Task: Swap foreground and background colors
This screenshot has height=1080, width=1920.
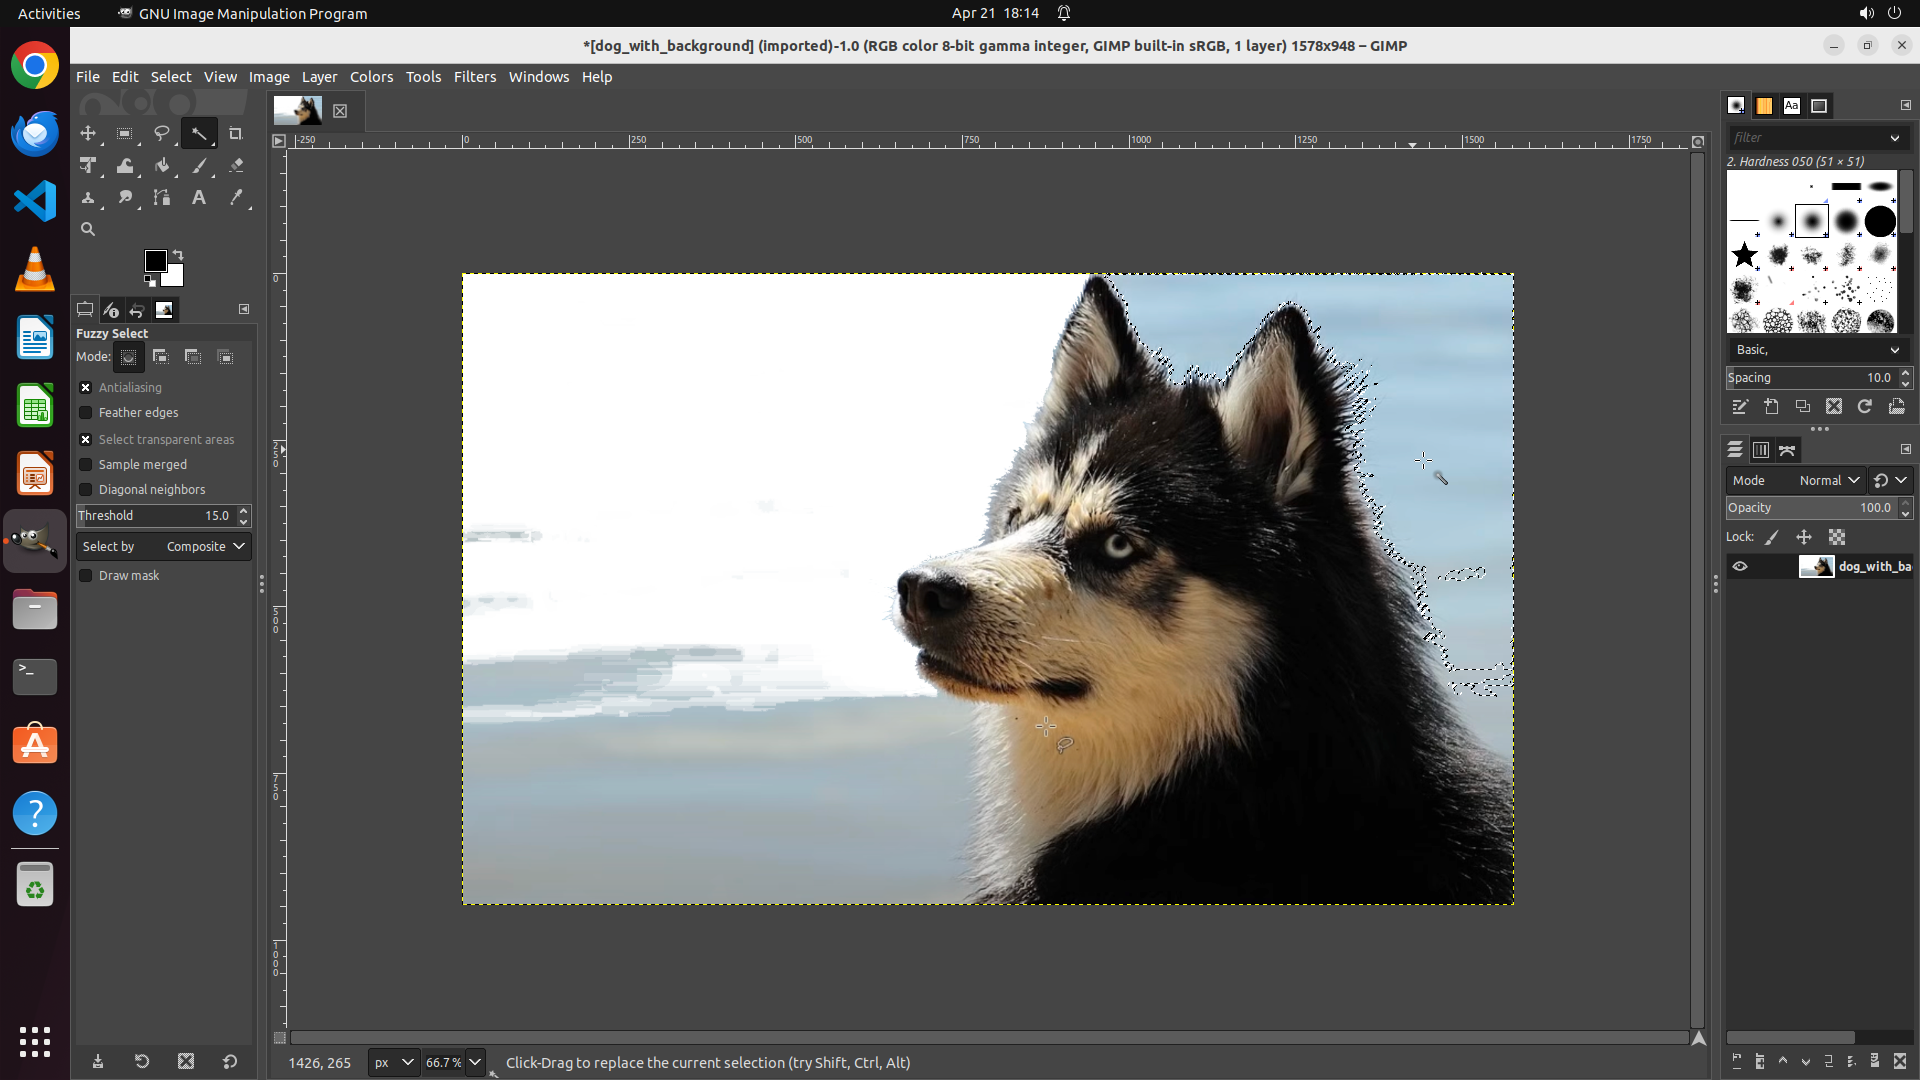Action: click(x=178, y=254)
